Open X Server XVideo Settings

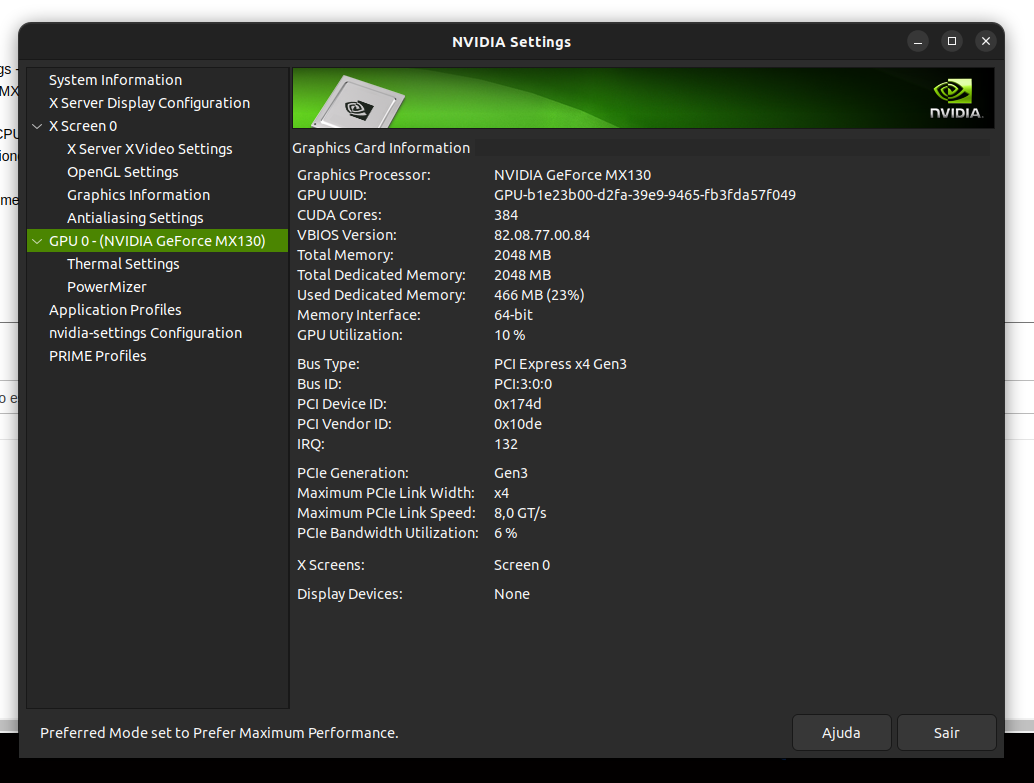[150, 149]
